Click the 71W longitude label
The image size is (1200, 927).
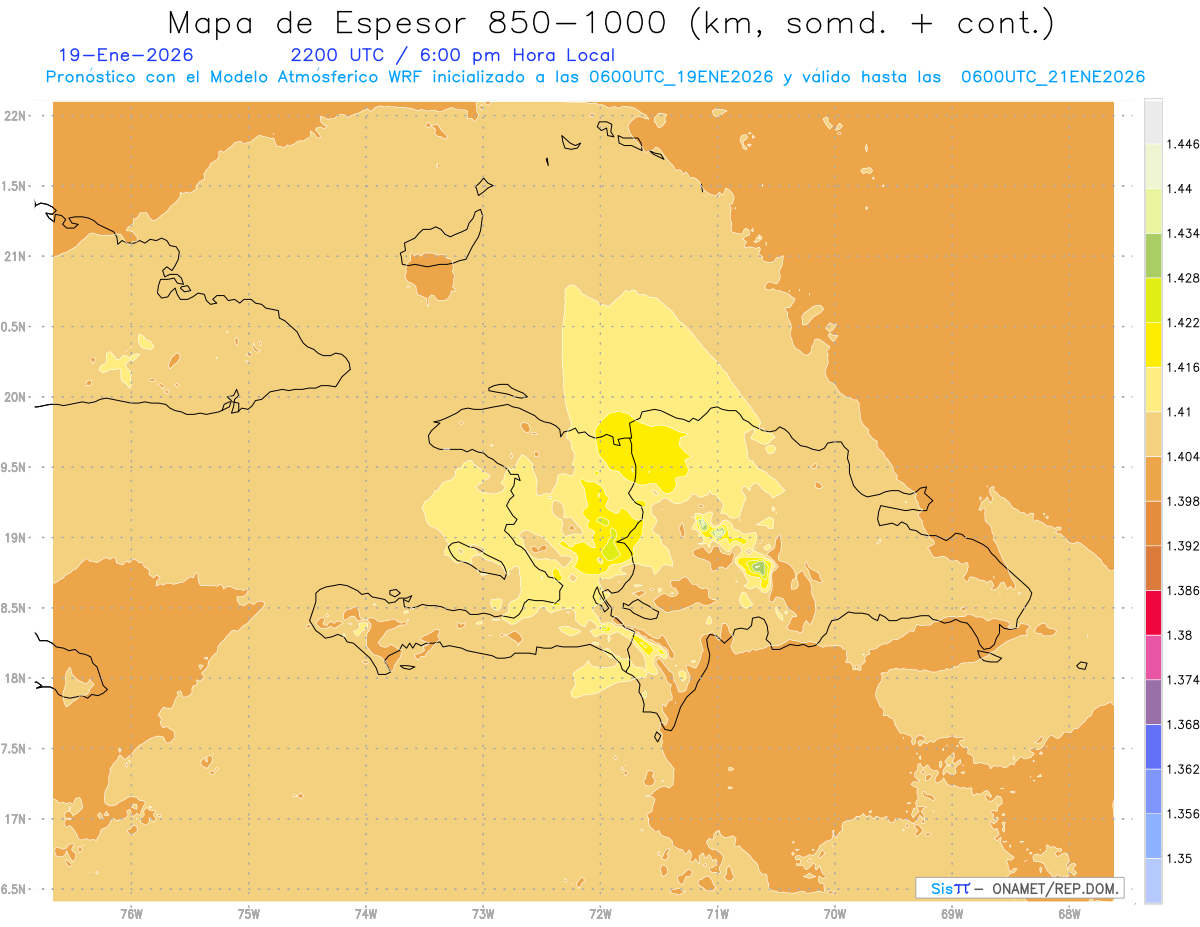(x=717, y=913)
